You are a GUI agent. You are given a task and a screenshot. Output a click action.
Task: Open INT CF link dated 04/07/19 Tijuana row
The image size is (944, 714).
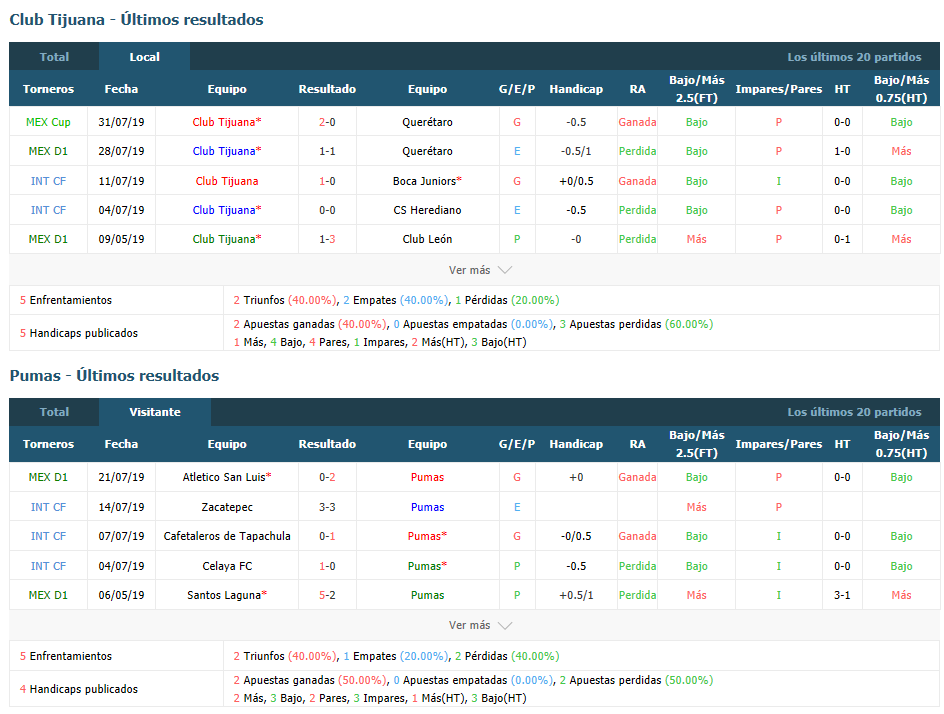pos(48,210)
